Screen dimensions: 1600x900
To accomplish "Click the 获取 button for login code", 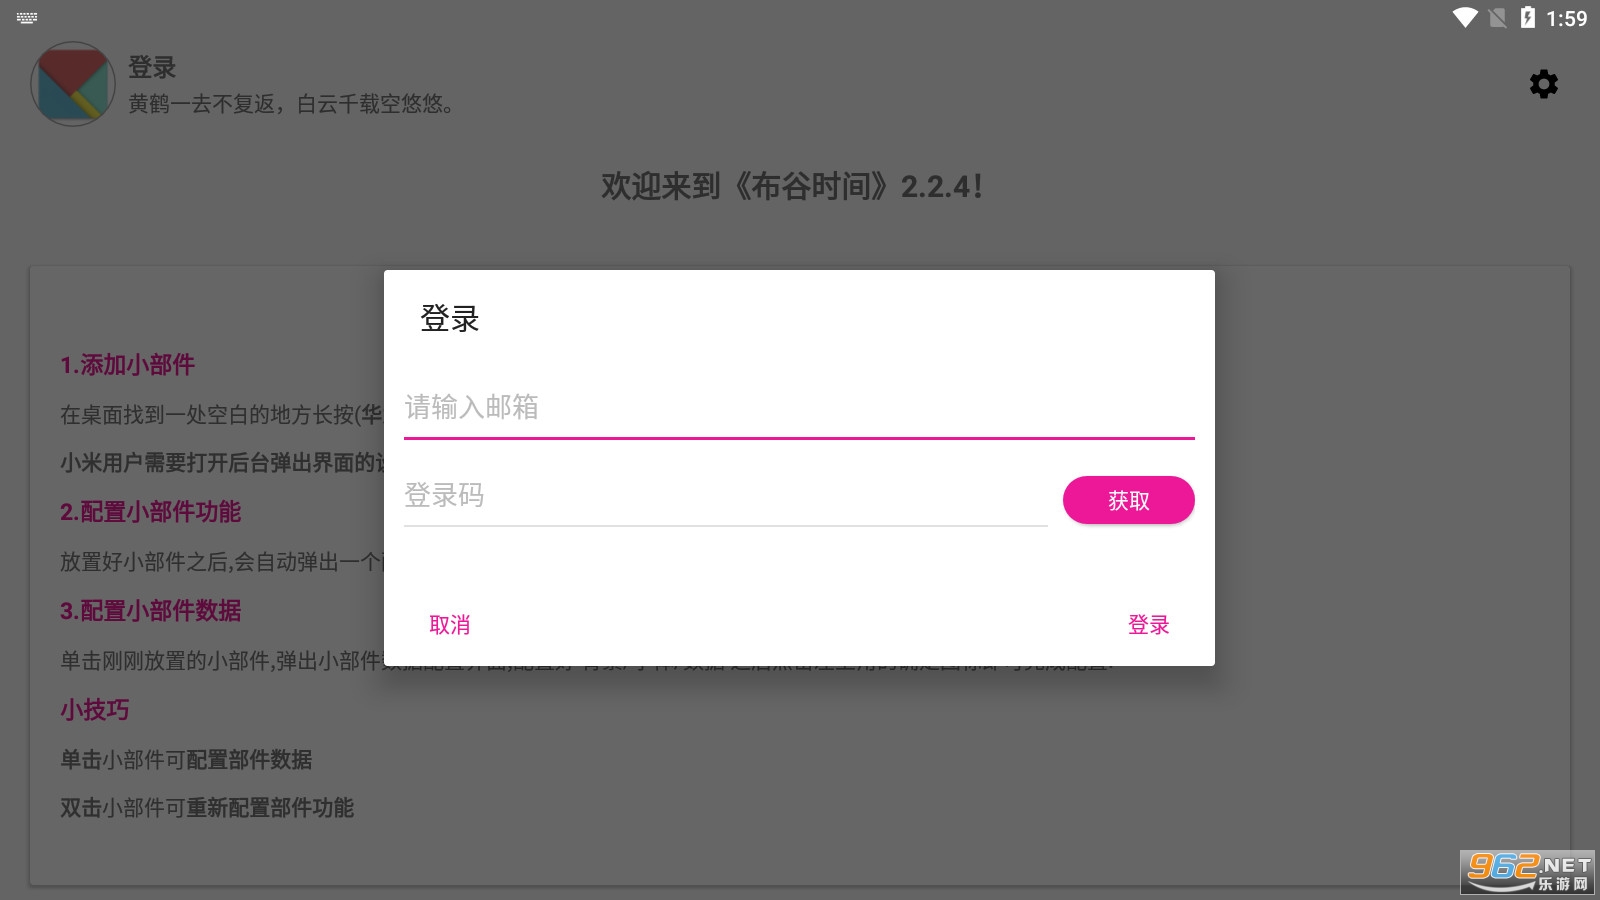I will pos(1128,500).
